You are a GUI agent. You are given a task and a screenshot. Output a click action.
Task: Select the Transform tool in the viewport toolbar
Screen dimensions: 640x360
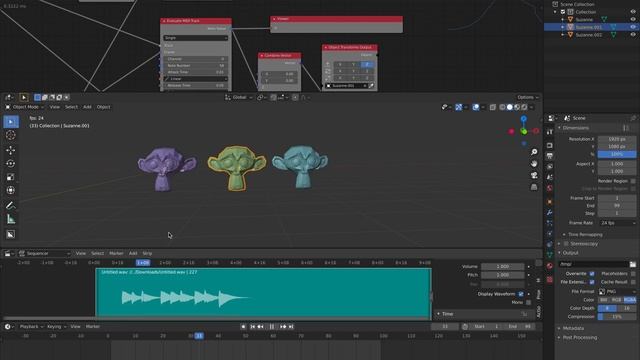point(11,190)
